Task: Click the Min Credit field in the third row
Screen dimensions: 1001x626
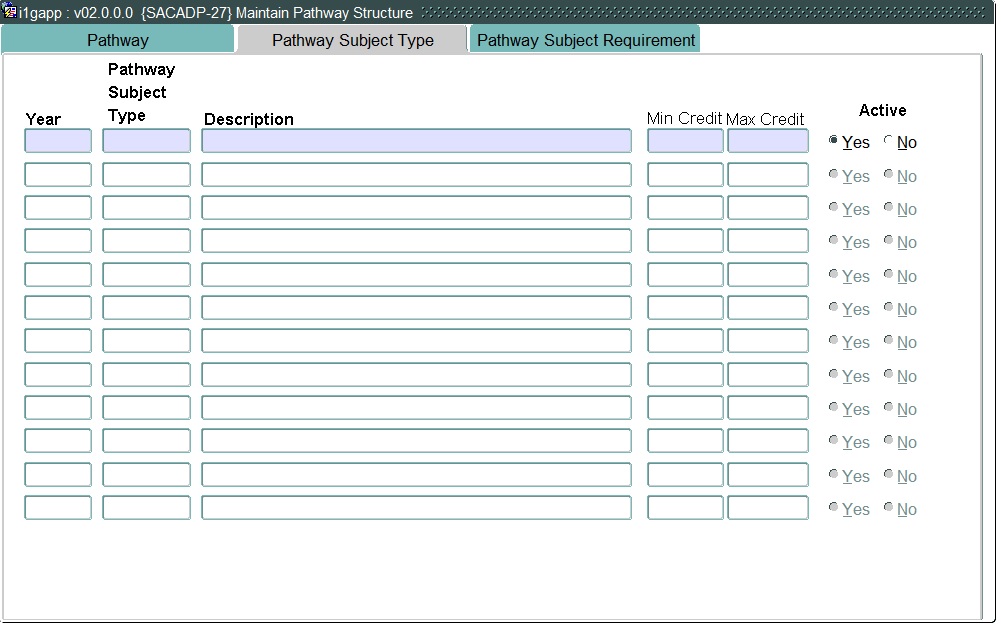Action: (x=685, y=208)
